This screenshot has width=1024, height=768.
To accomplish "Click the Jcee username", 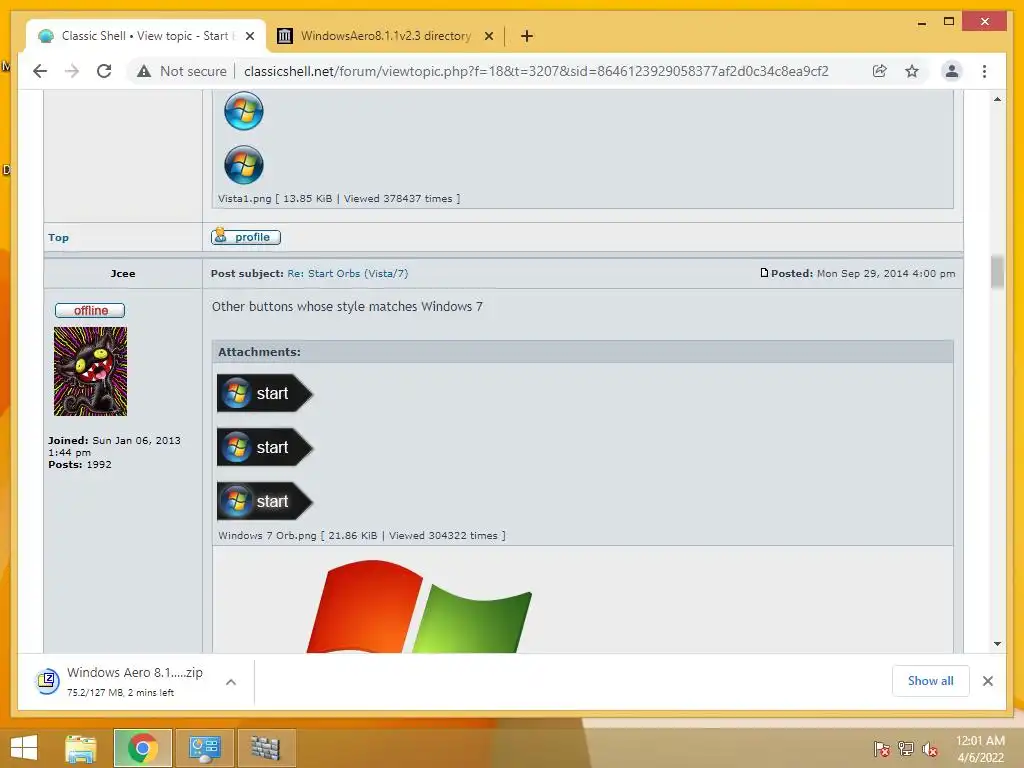I will (x=123, y=274).
